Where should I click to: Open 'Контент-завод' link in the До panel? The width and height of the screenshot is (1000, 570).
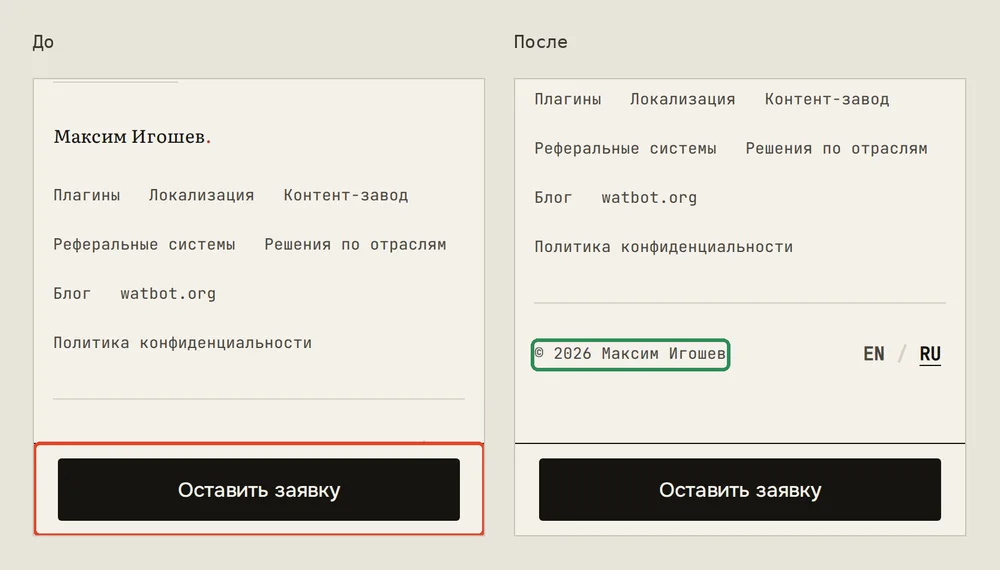click(346, 195)
